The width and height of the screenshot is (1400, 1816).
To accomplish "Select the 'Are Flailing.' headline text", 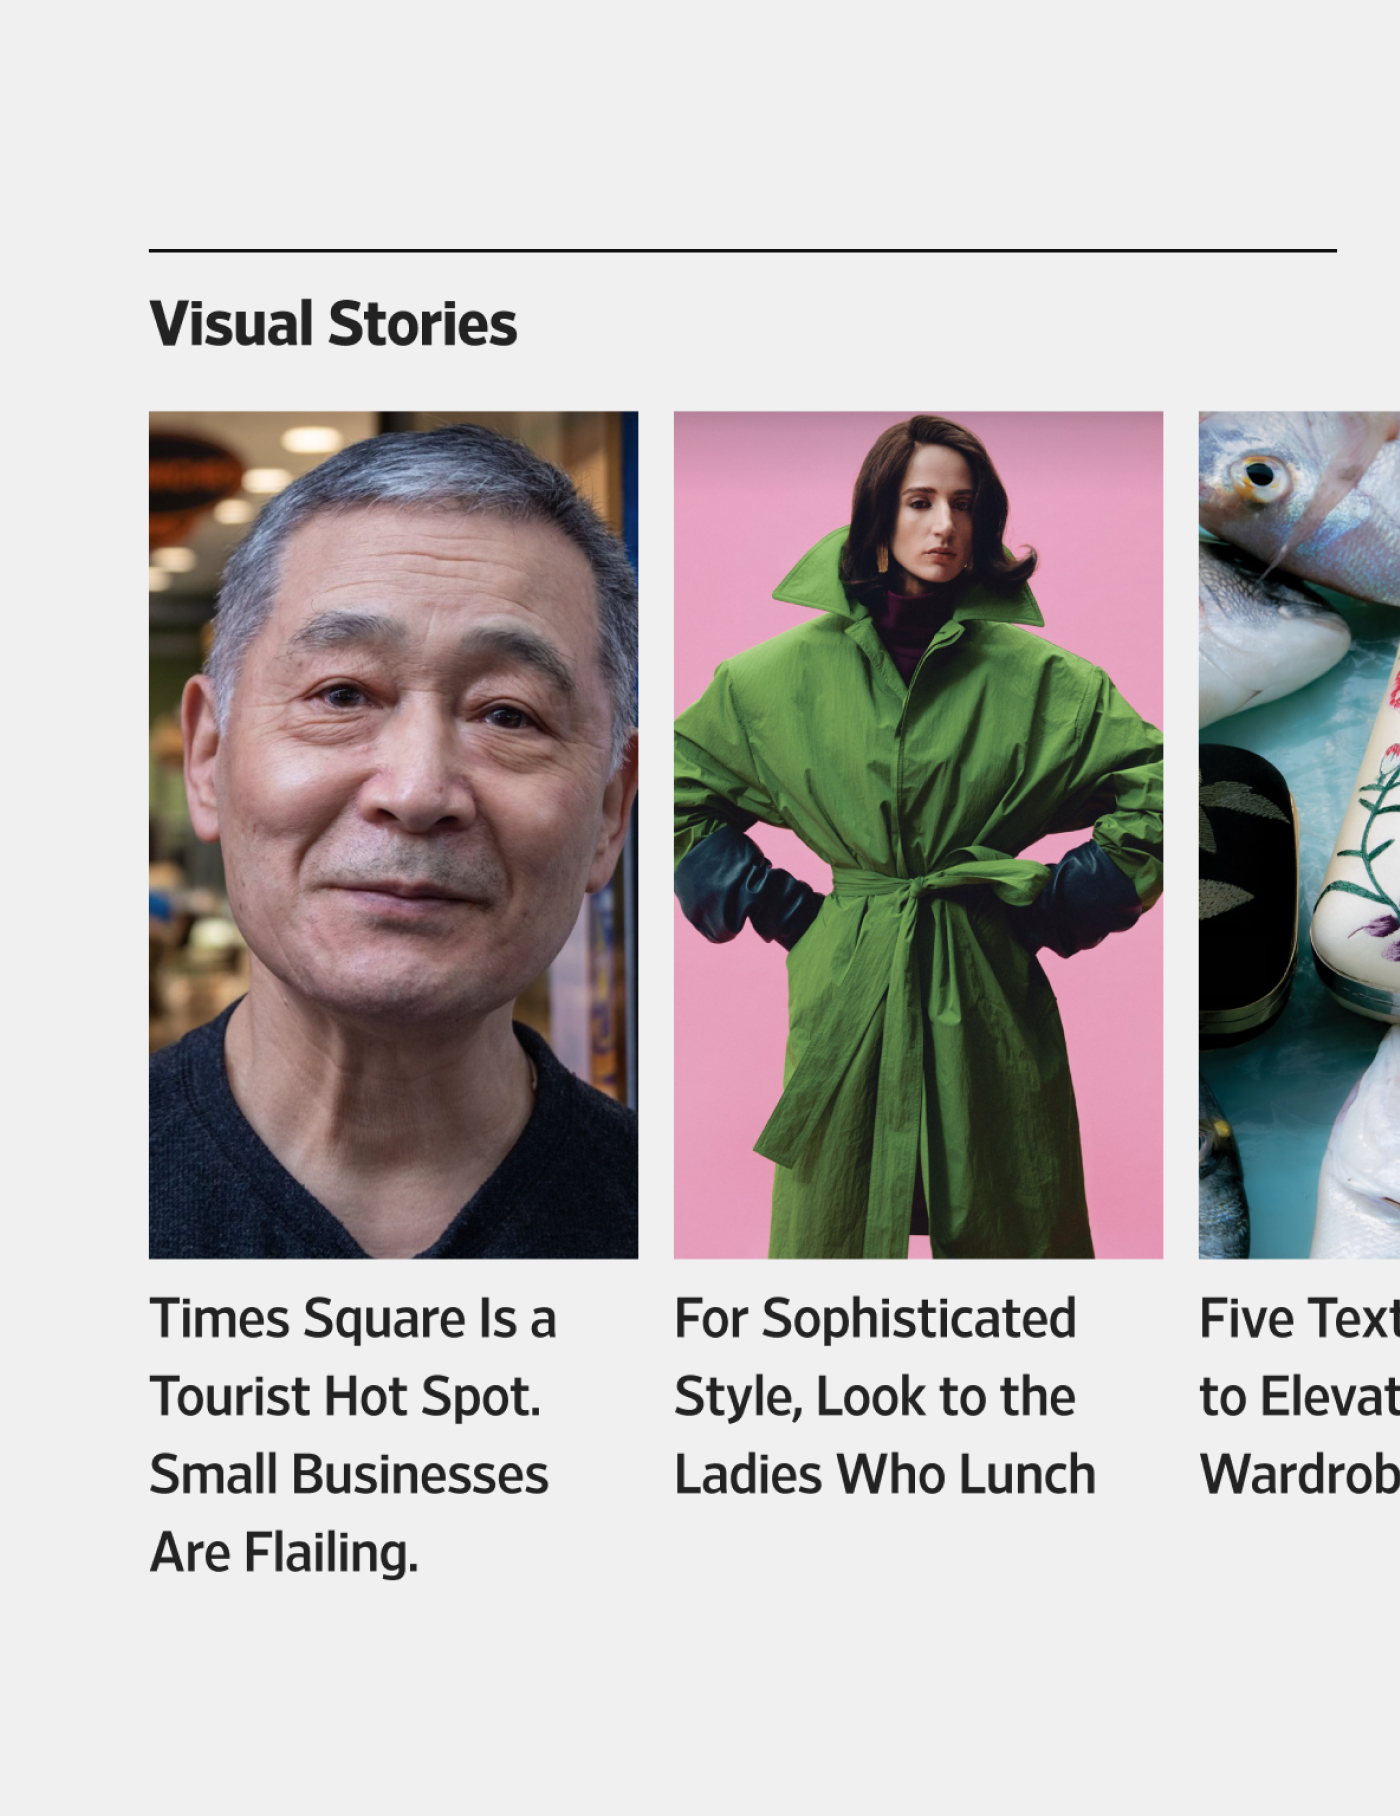I will [284, 1553].
